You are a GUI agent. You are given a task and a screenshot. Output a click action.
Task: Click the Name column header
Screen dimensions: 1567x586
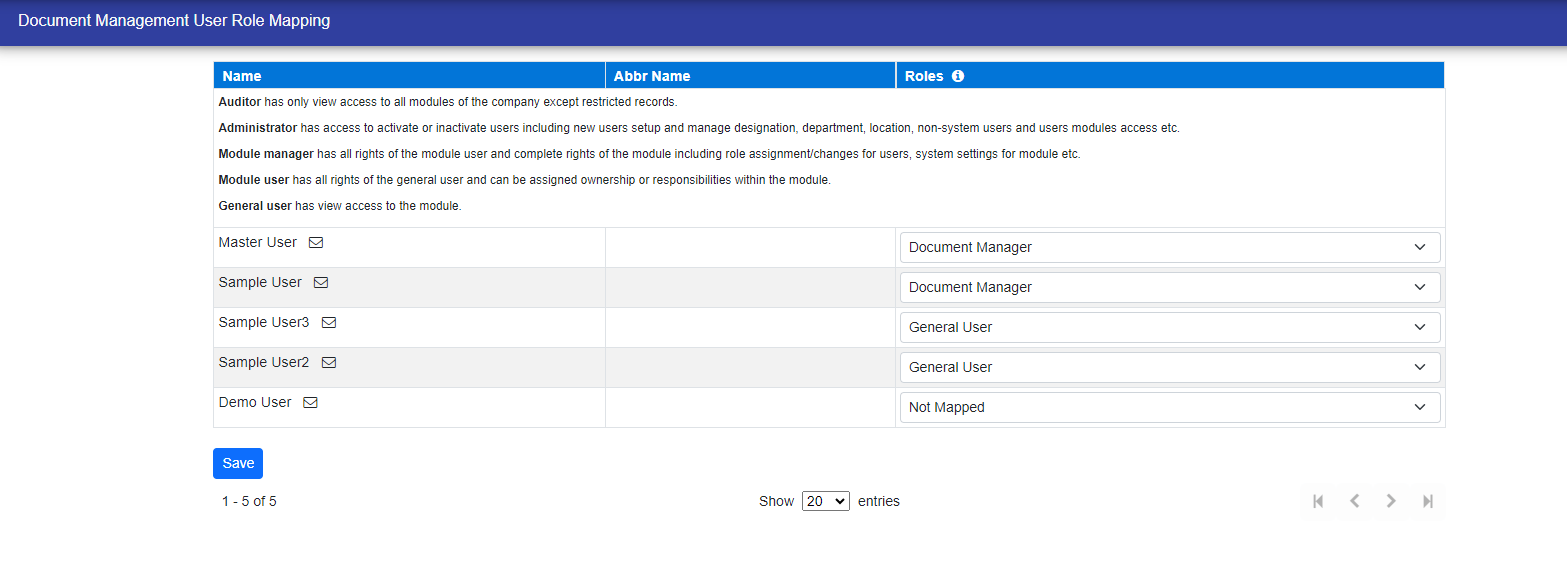coord(242,76)
